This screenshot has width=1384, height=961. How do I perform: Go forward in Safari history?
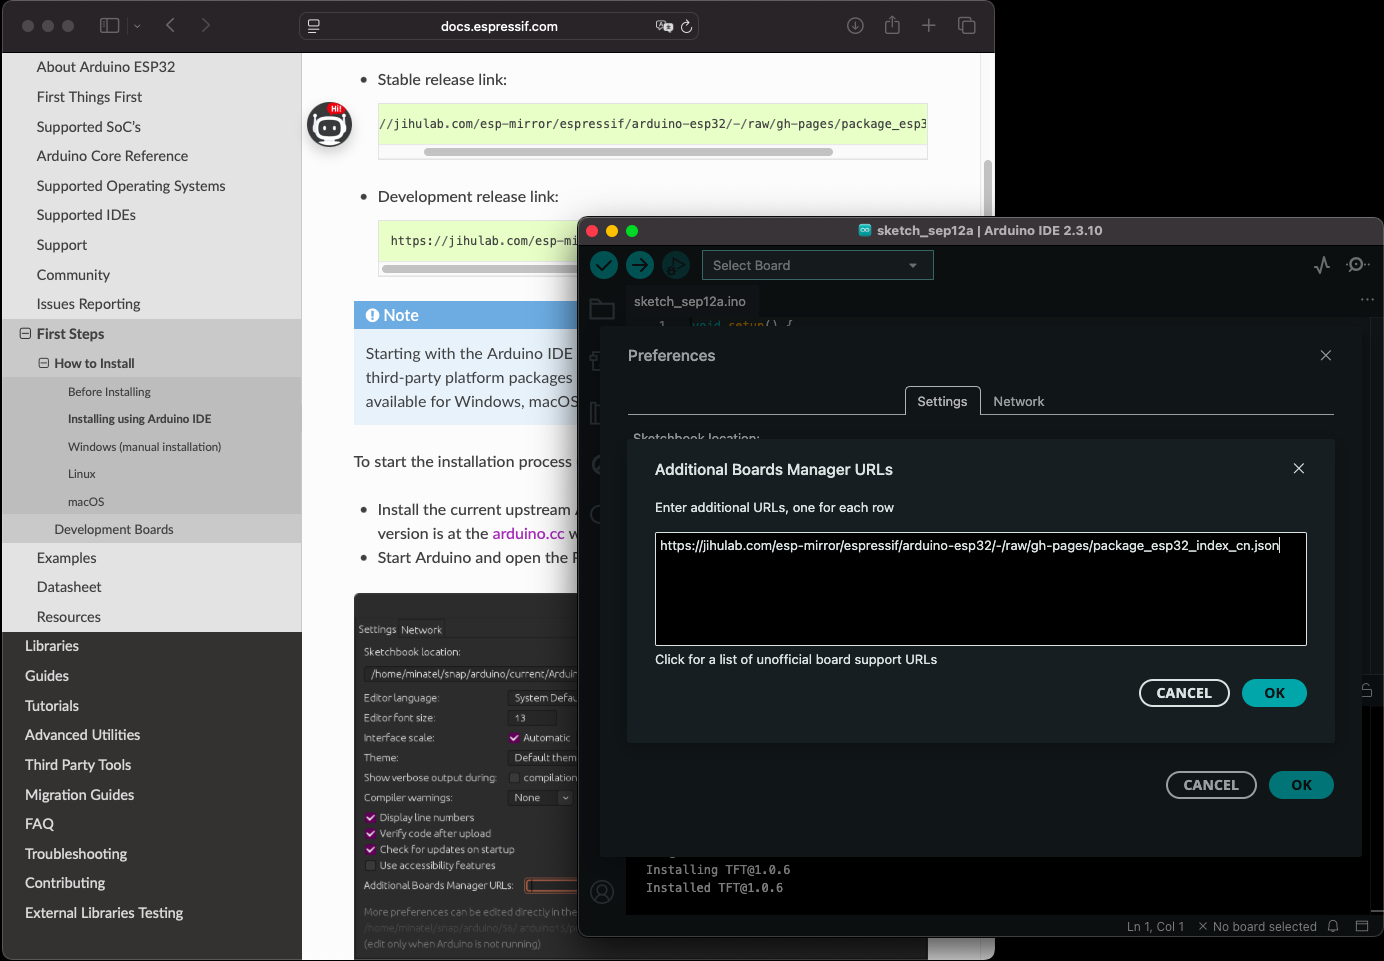point(206,26)
